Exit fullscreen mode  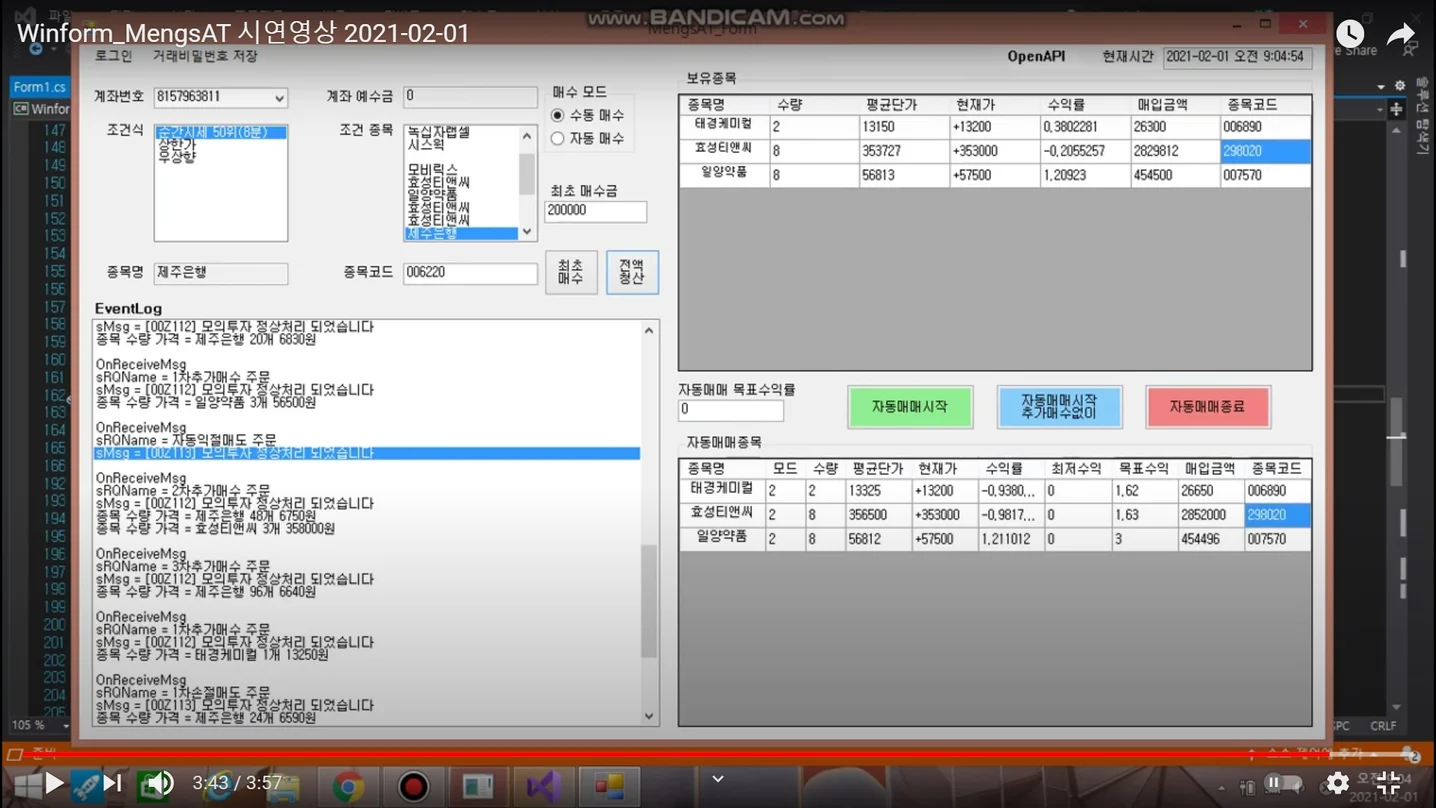point(1389,782)
